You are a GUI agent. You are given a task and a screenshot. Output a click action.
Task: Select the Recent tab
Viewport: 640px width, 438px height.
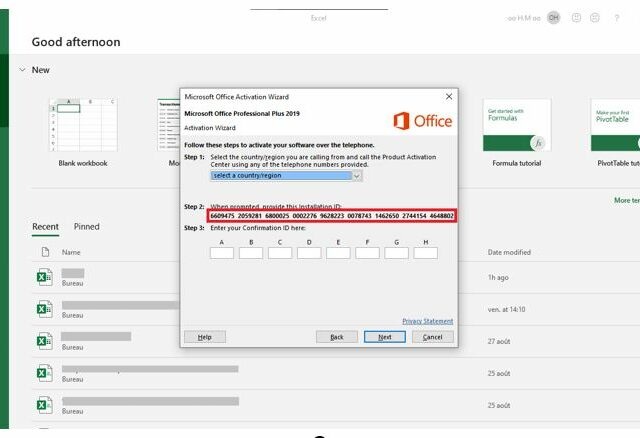(45, 227)
